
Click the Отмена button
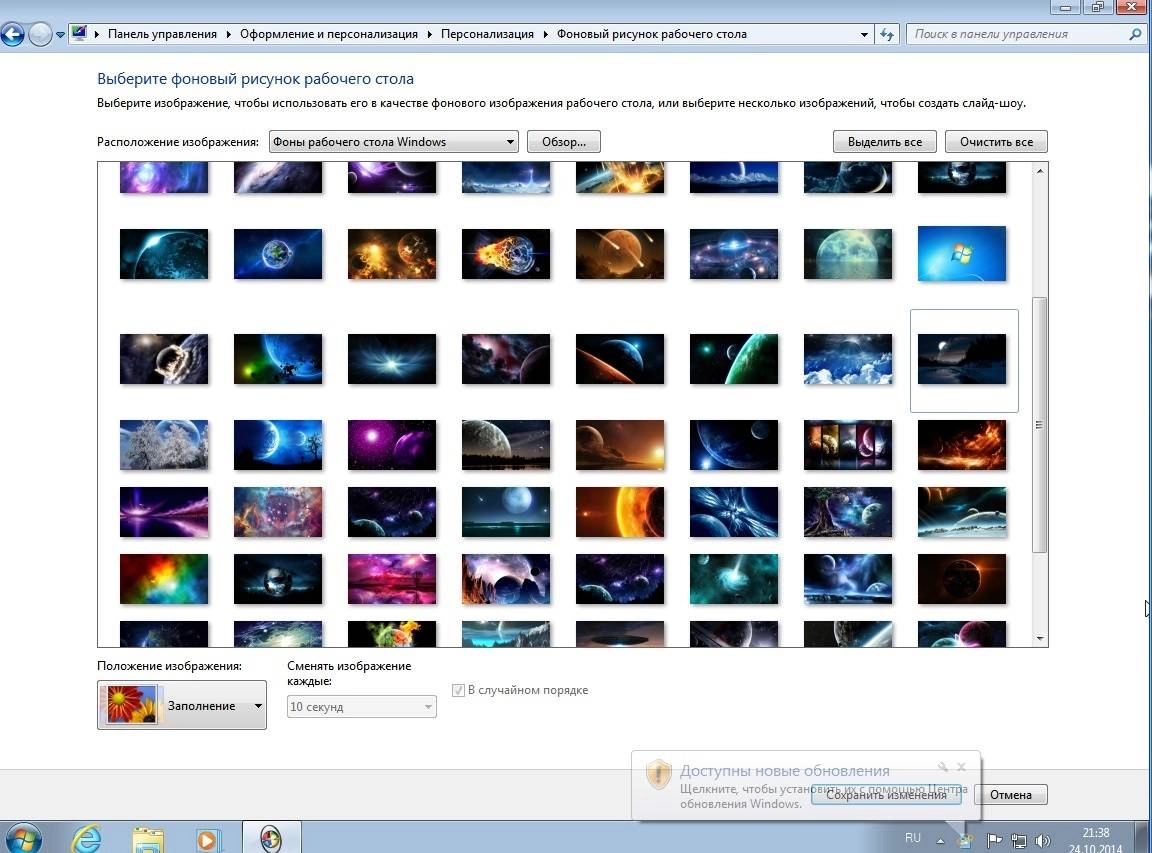tap(1011, 794)
